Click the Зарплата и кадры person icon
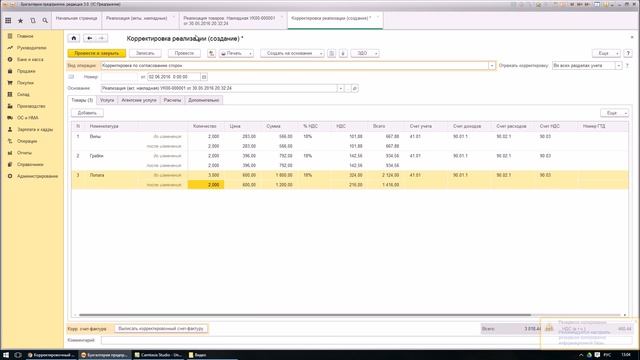Image resolution: width=640 pixels, height=360 pixels. coord(10,129)
